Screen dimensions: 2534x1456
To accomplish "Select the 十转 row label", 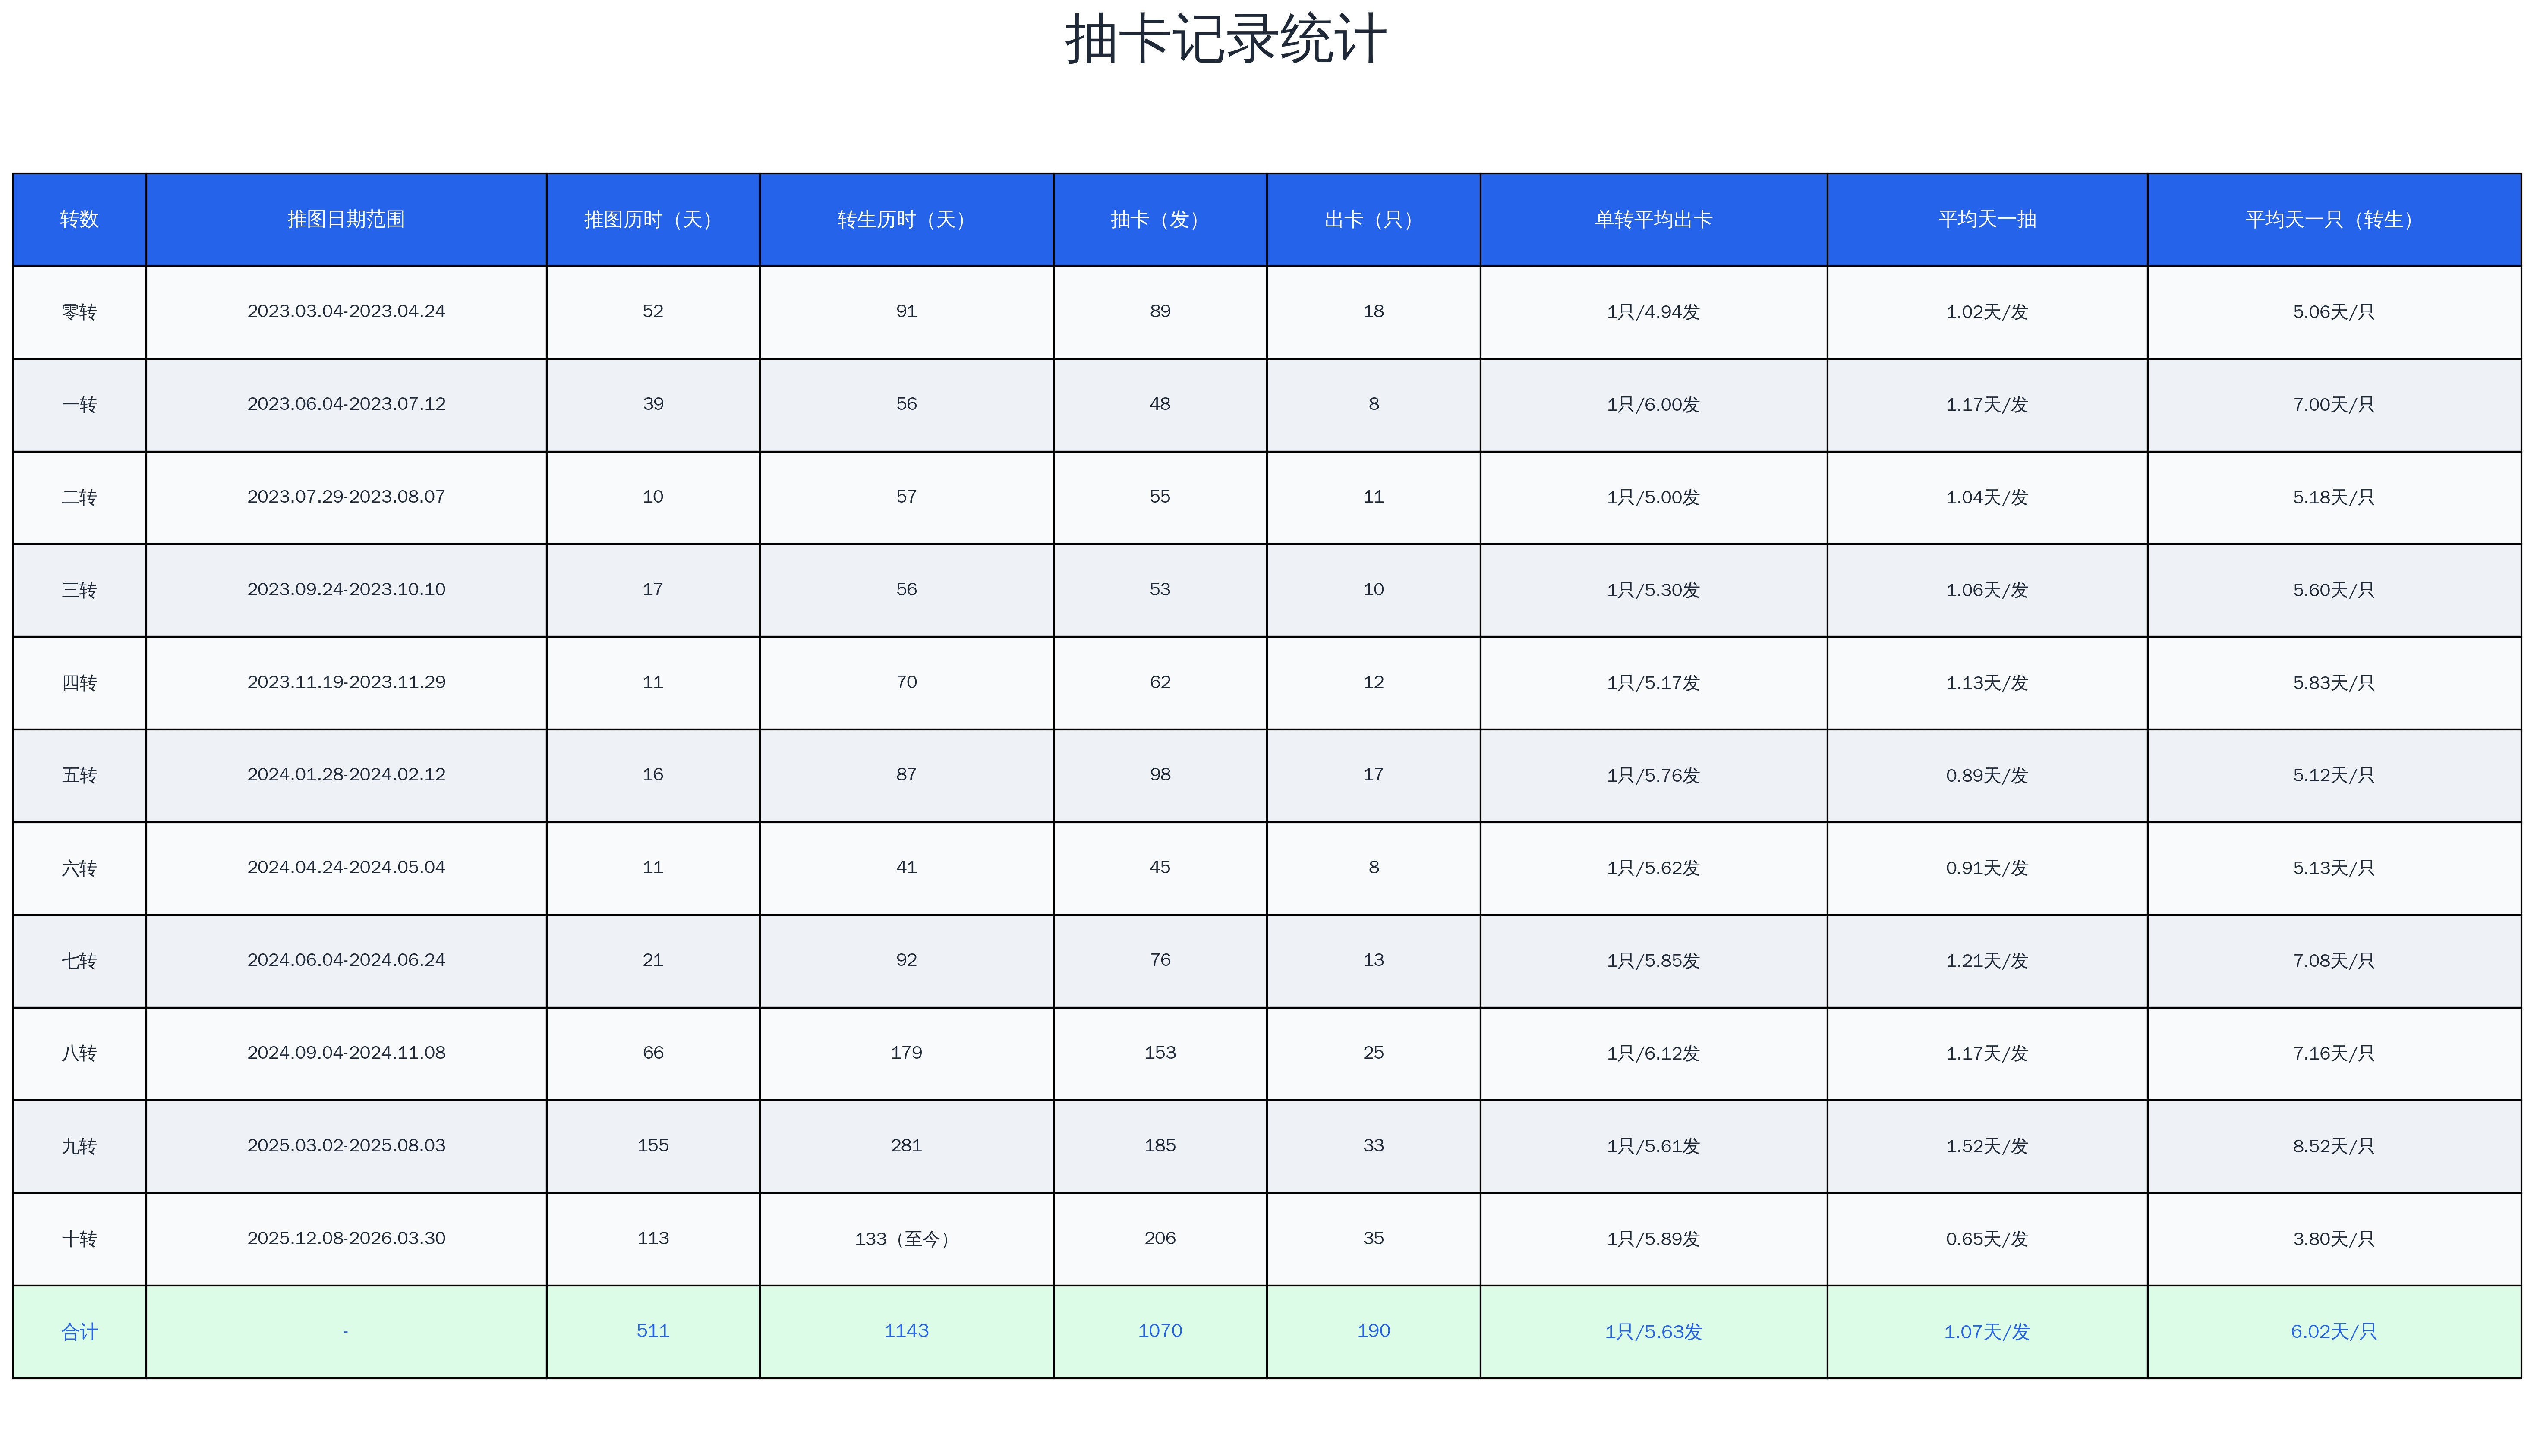I will click(x=79, y=1239).
